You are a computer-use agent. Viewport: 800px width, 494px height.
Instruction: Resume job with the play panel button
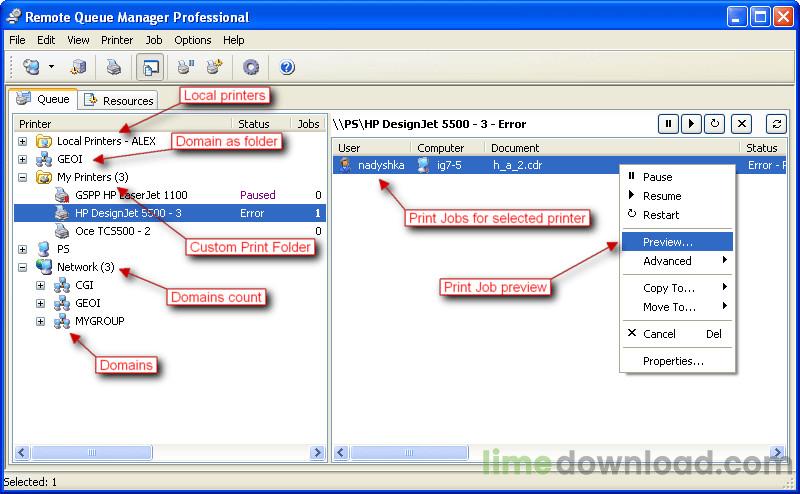click(691, 124)
